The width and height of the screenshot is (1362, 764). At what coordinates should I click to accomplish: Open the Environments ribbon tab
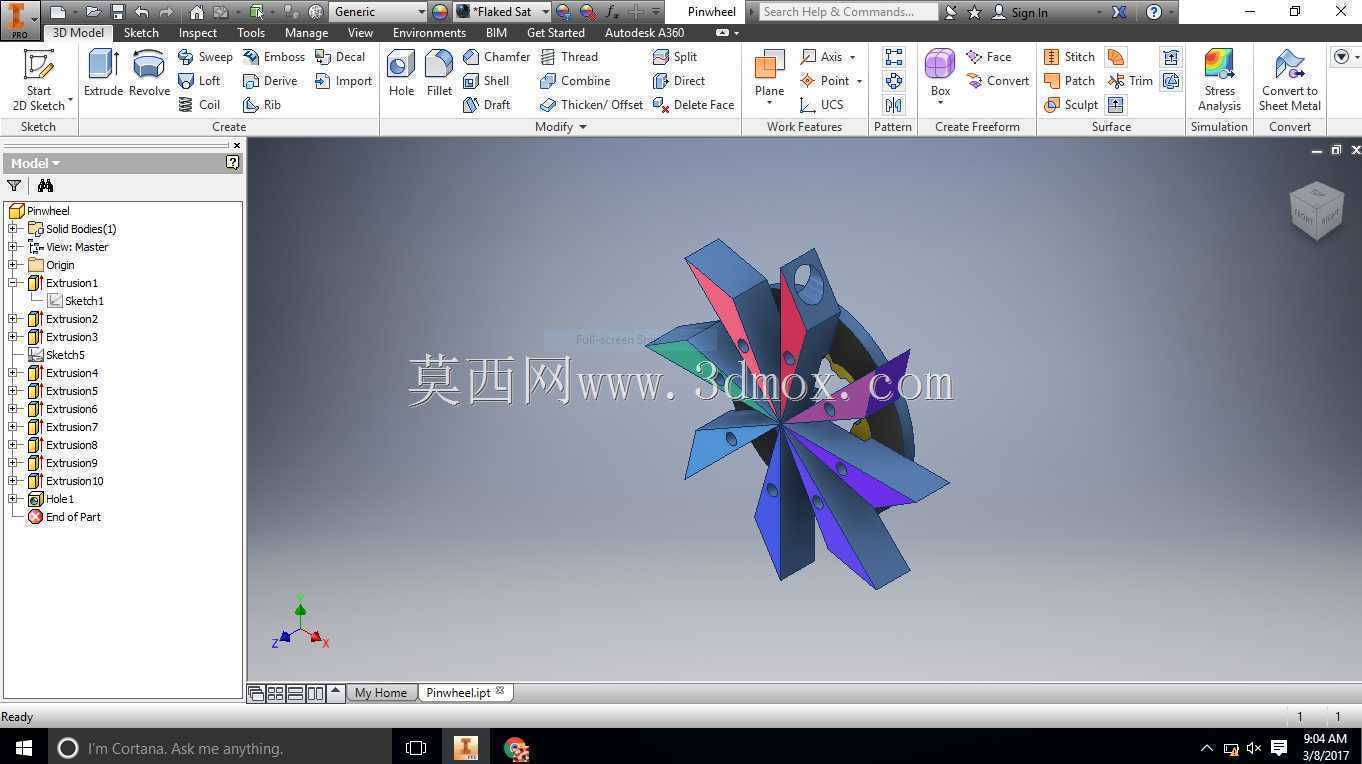pyautogui.click(x=429, y=33)
